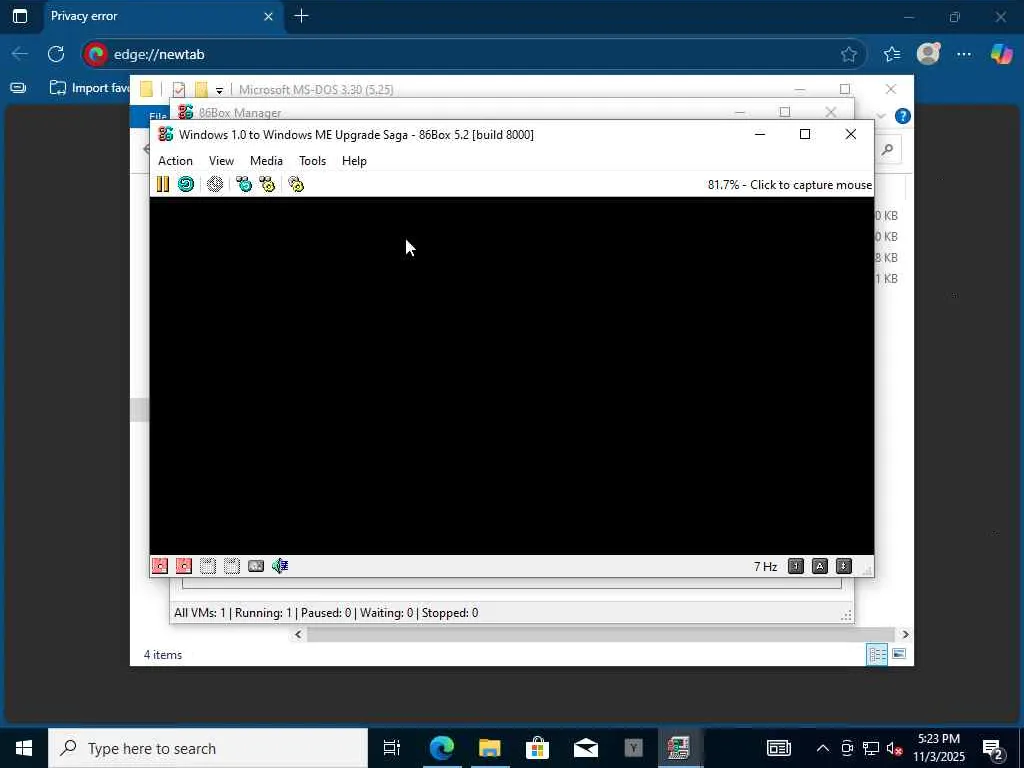Click the taskbar 'Type here to search' box

click(208, 748)
